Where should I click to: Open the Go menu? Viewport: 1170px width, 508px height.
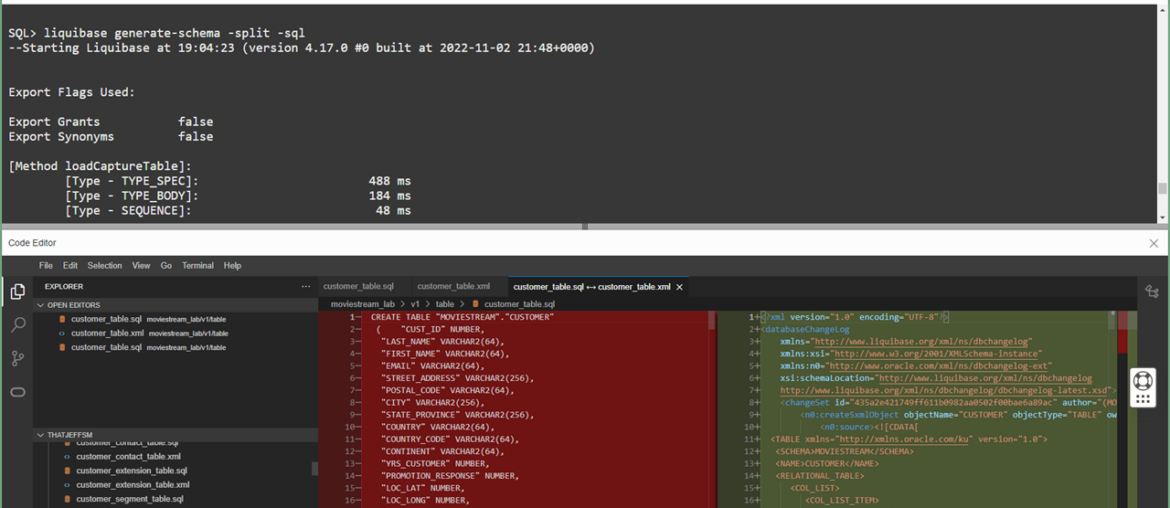point(166,266)
